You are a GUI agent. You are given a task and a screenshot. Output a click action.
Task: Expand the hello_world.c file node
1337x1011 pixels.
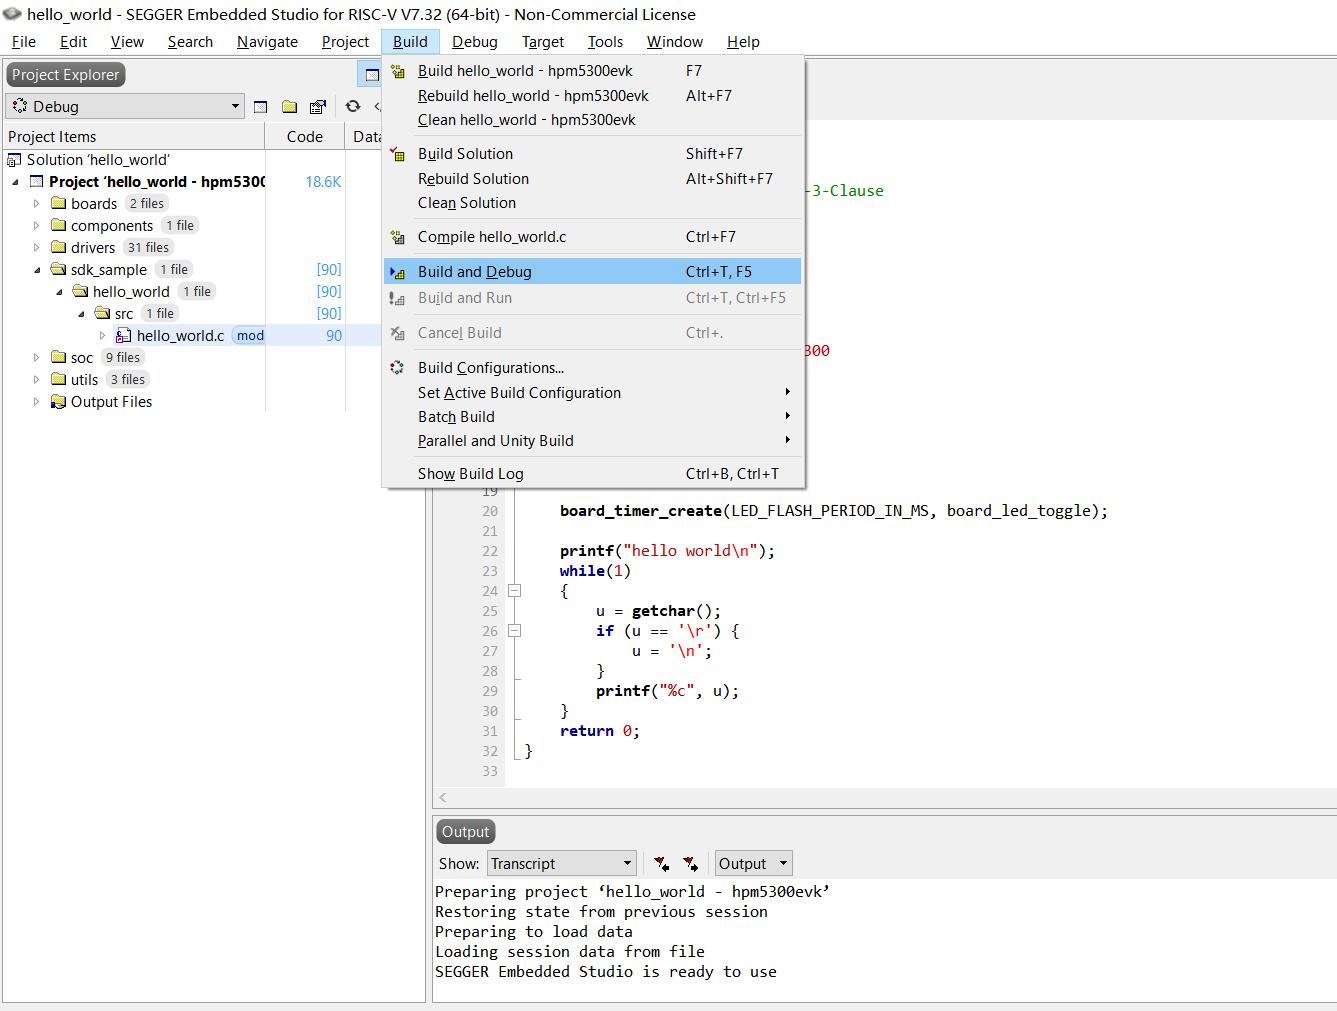point(103,336)
